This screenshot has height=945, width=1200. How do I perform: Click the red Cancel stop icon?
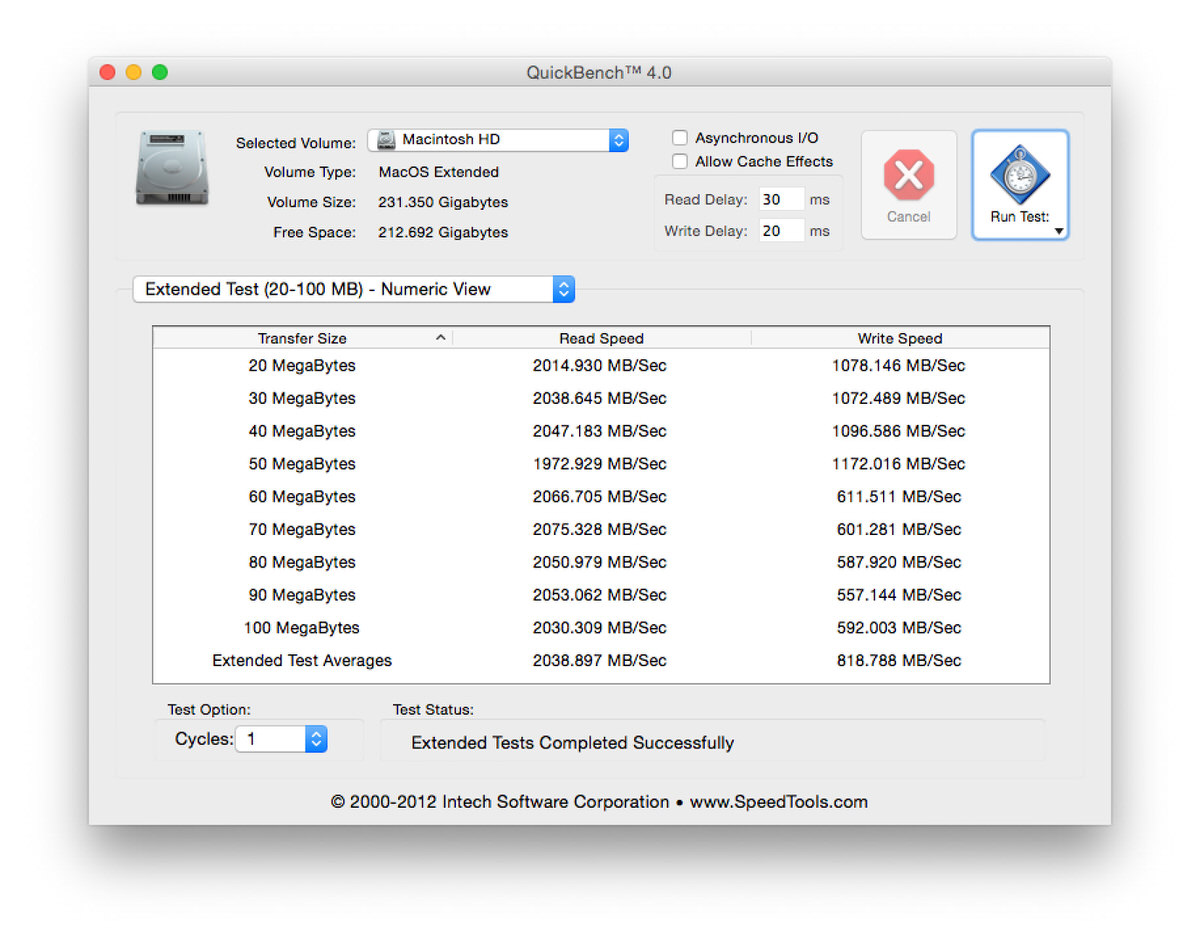(908, 175)
